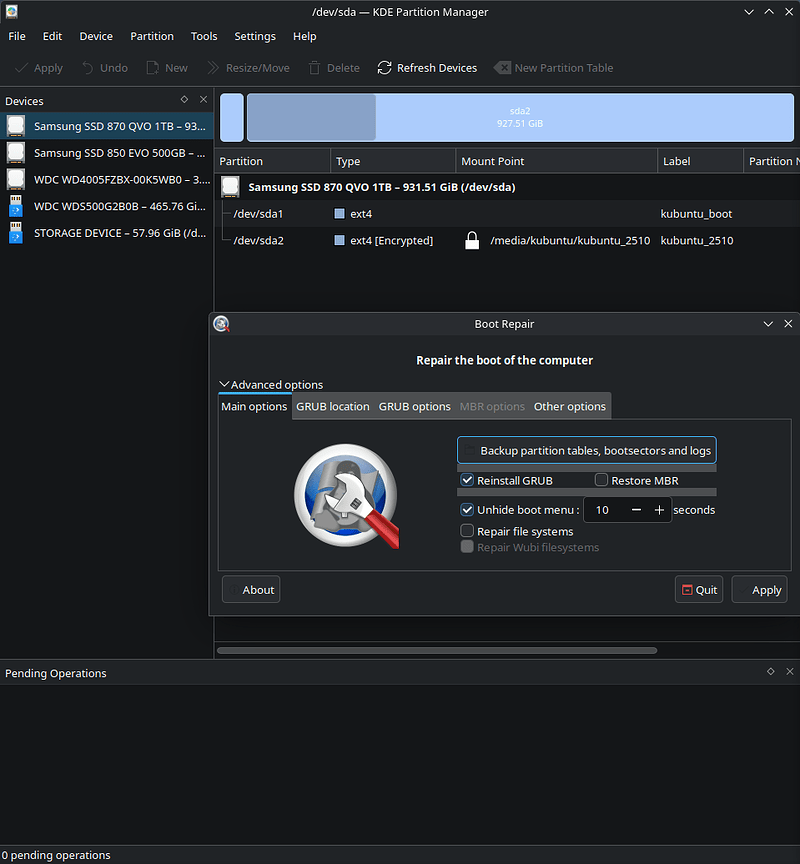The image size is (800, 864).
Task: Click the New Partition Table toolbar icon
Action: coord(502,68)
